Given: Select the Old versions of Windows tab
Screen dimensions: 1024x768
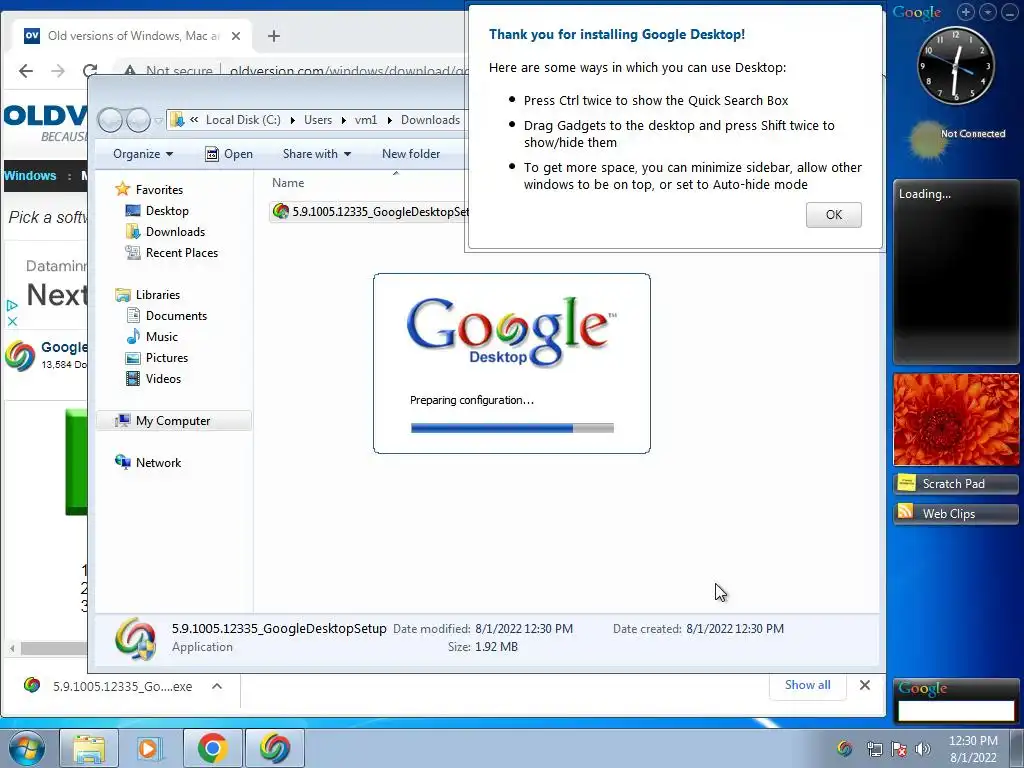Looking at the screenshot, I should [132, 36].
